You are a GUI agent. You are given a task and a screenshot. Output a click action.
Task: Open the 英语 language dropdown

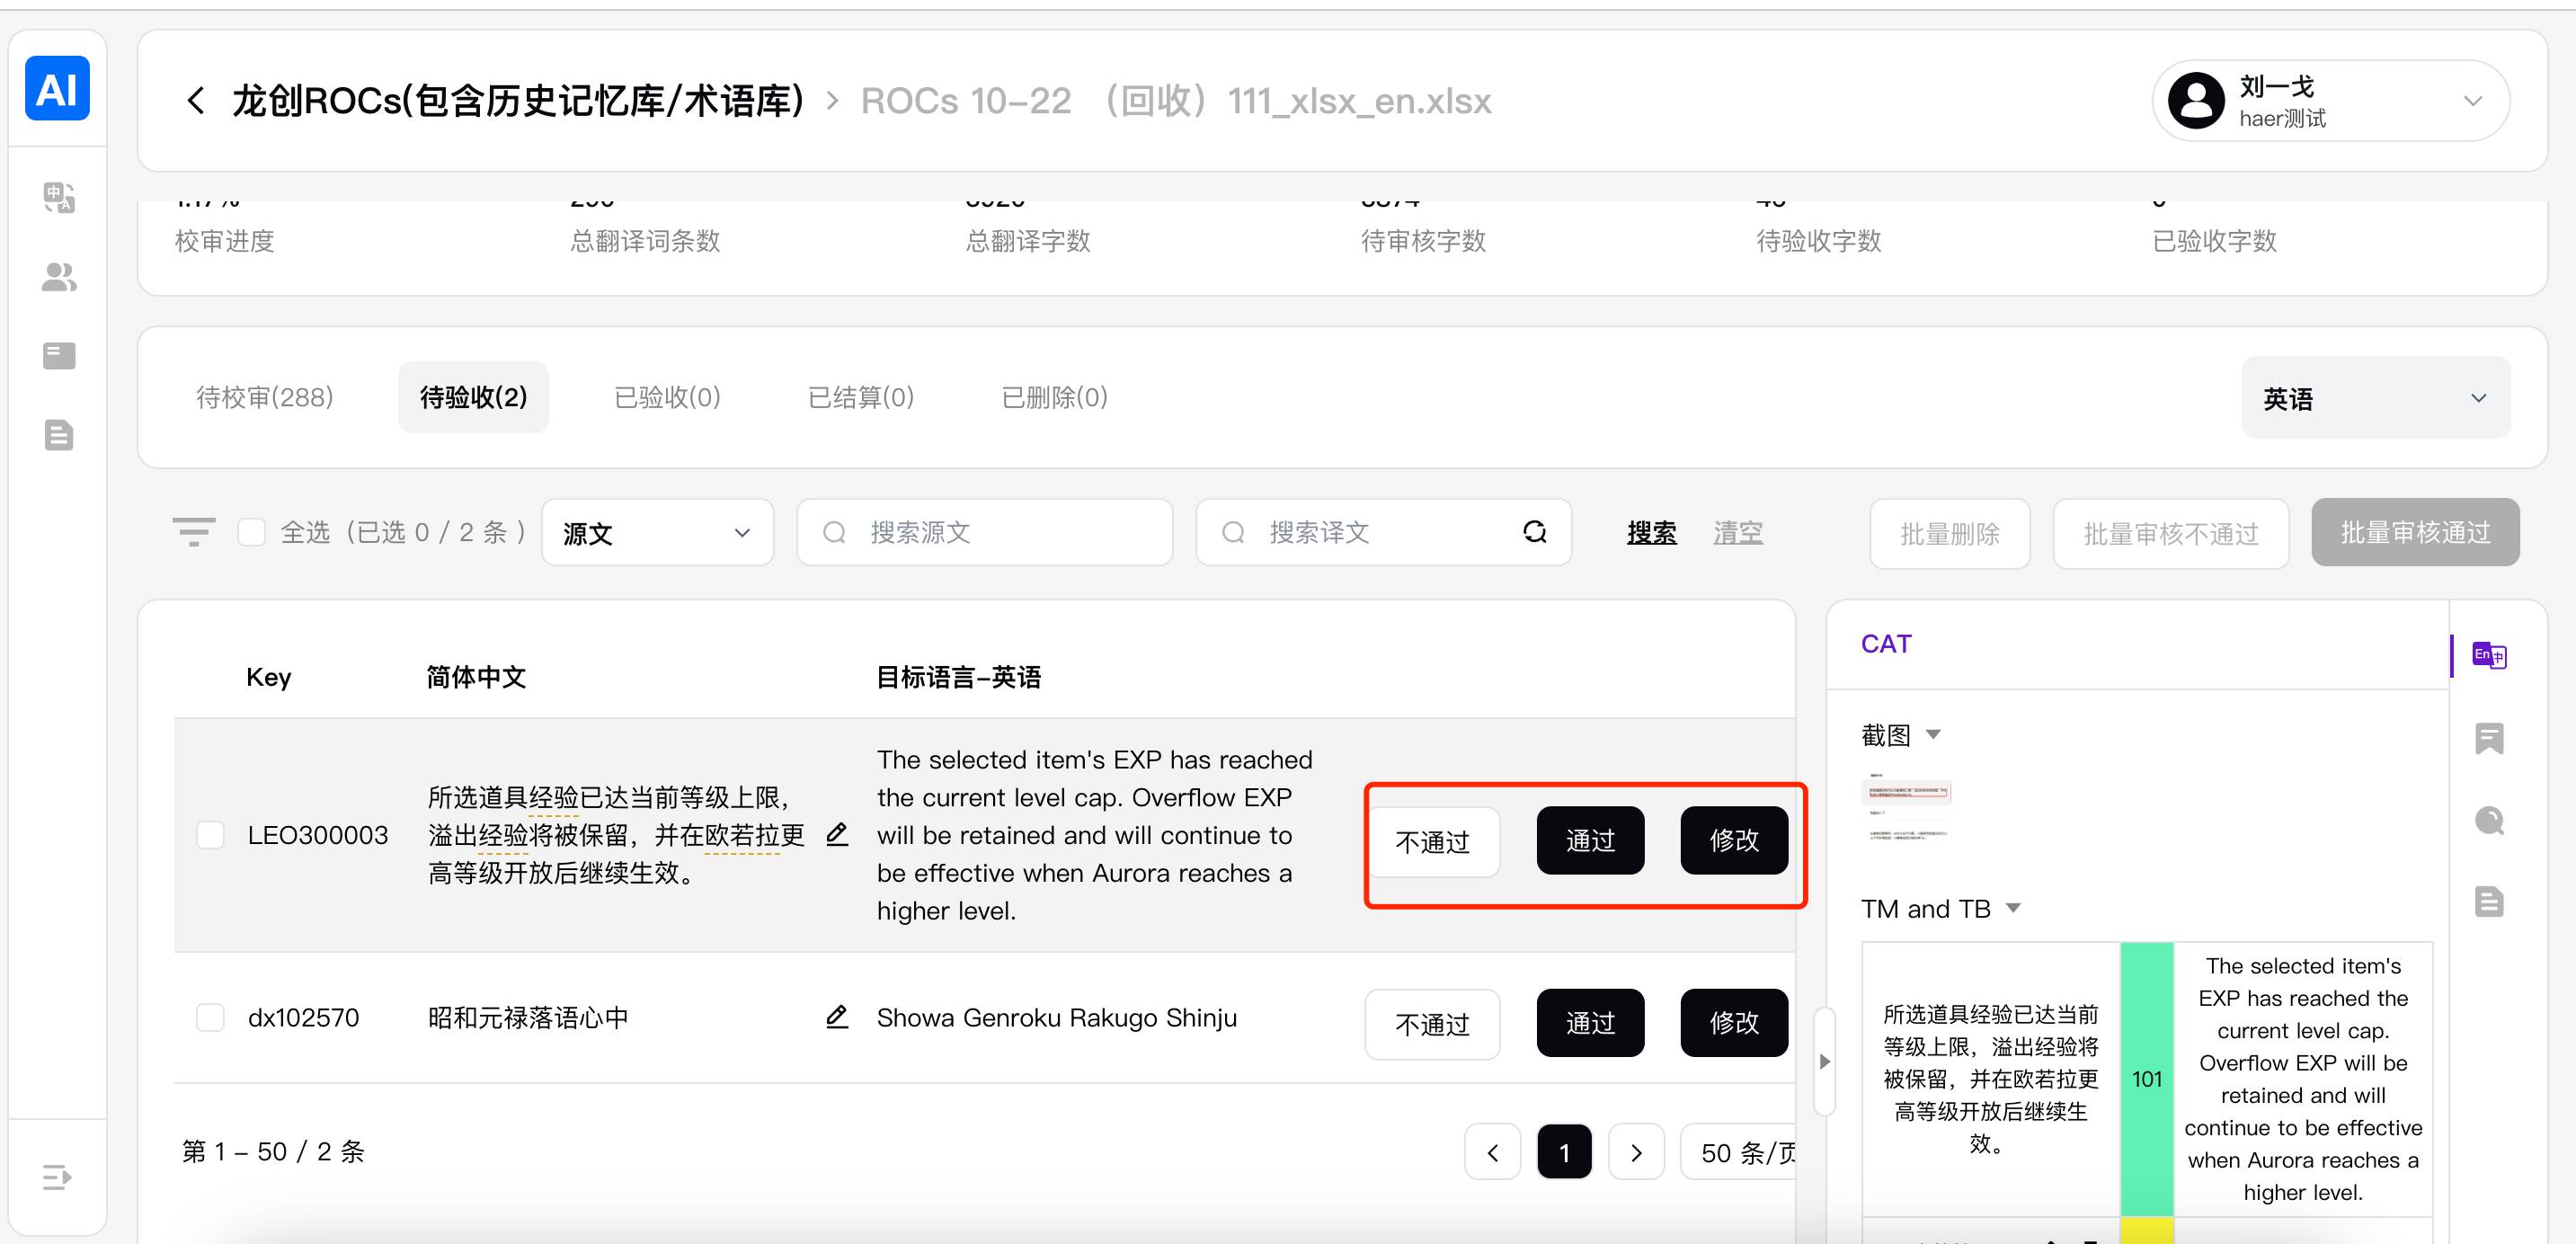(2374, 398)
